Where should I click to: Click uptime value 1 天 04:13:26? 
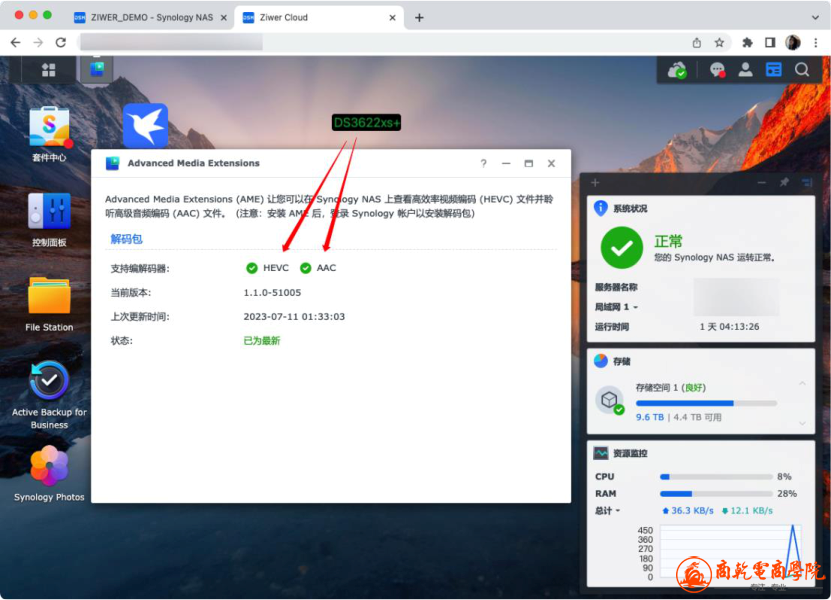pos(729,327)
